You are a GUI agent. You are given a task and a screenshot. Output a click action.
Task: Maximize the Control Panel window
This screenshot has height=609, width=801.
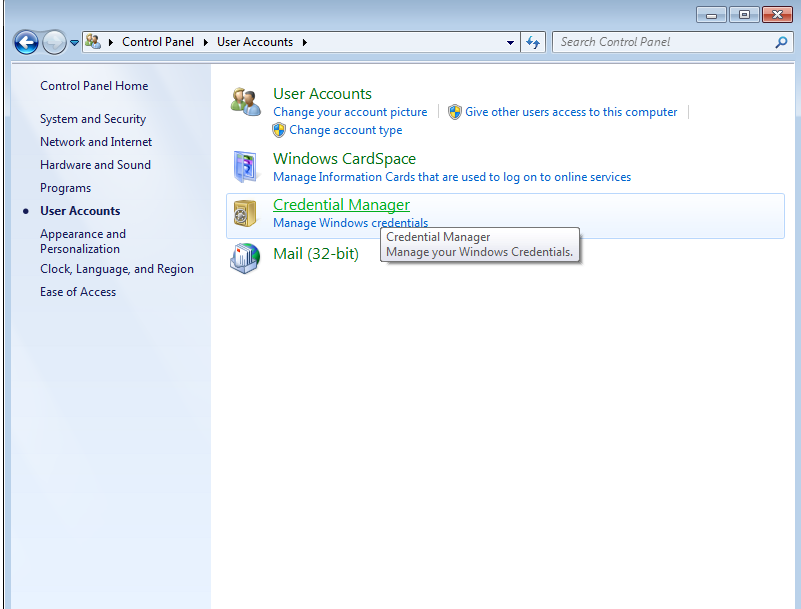744,15
